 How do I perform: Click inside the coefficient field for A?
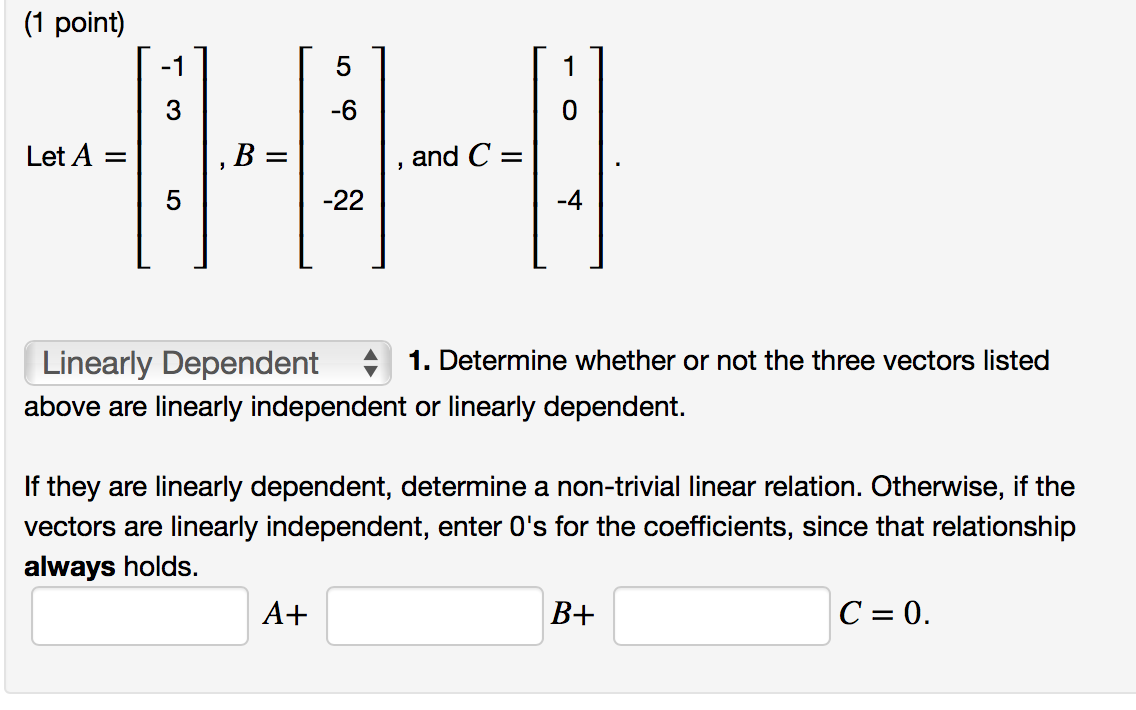click(139, 616)
